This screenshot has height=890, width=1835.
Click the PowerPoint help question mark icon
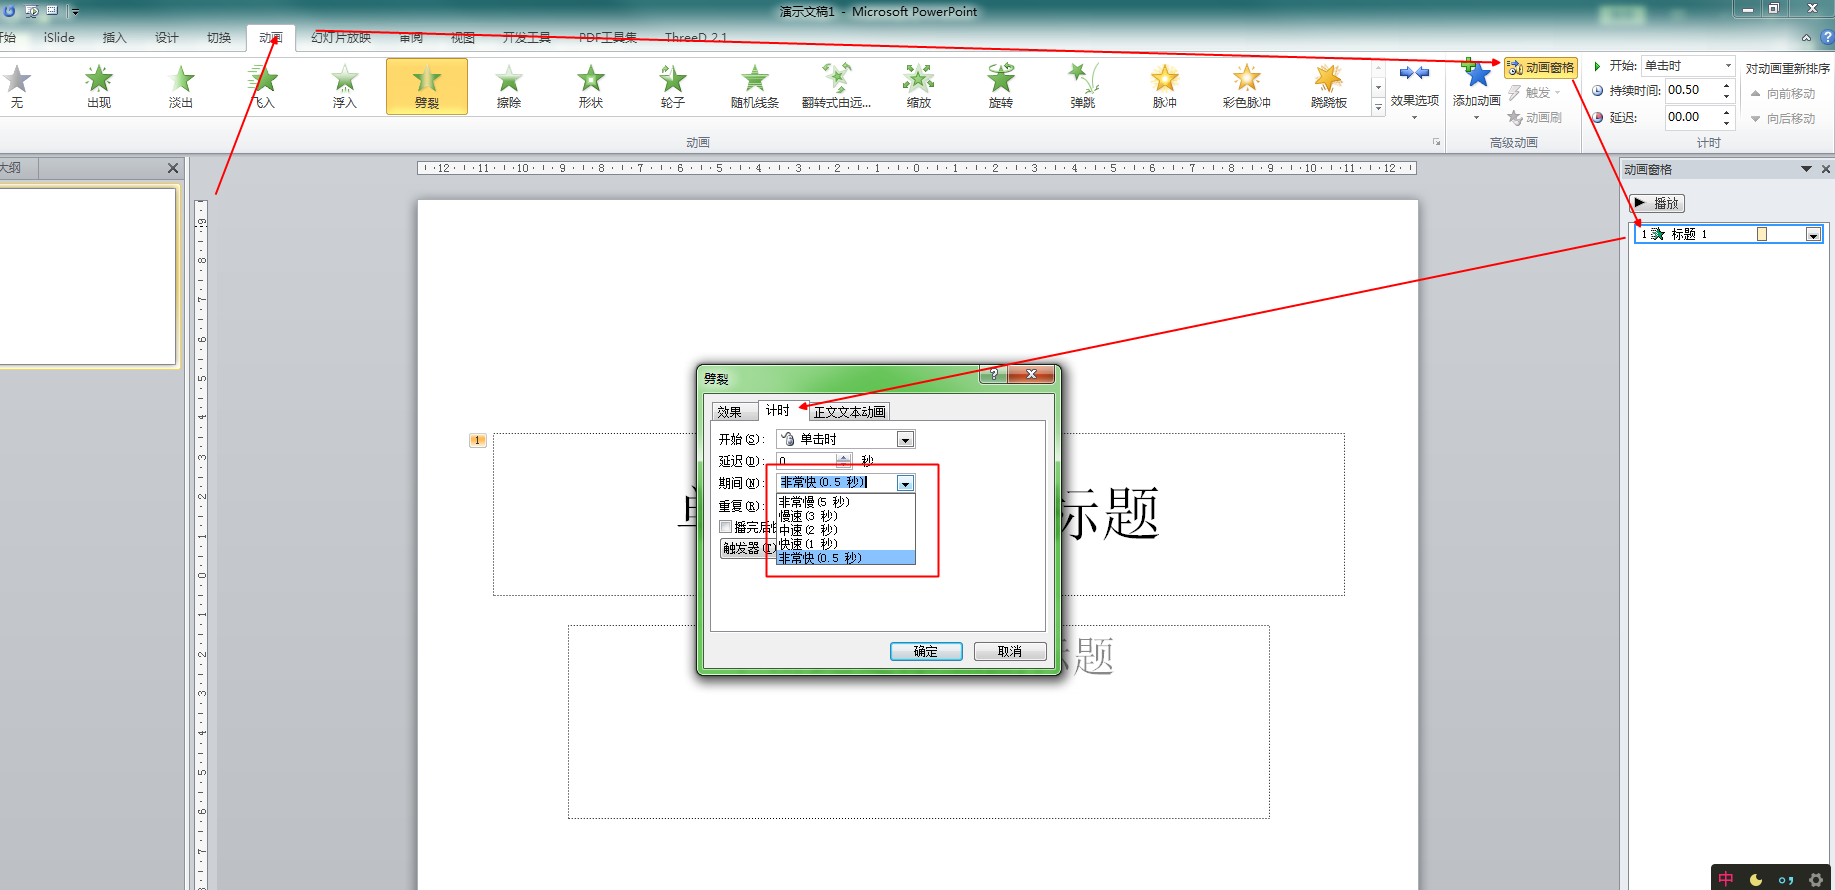click(1826, 37)
